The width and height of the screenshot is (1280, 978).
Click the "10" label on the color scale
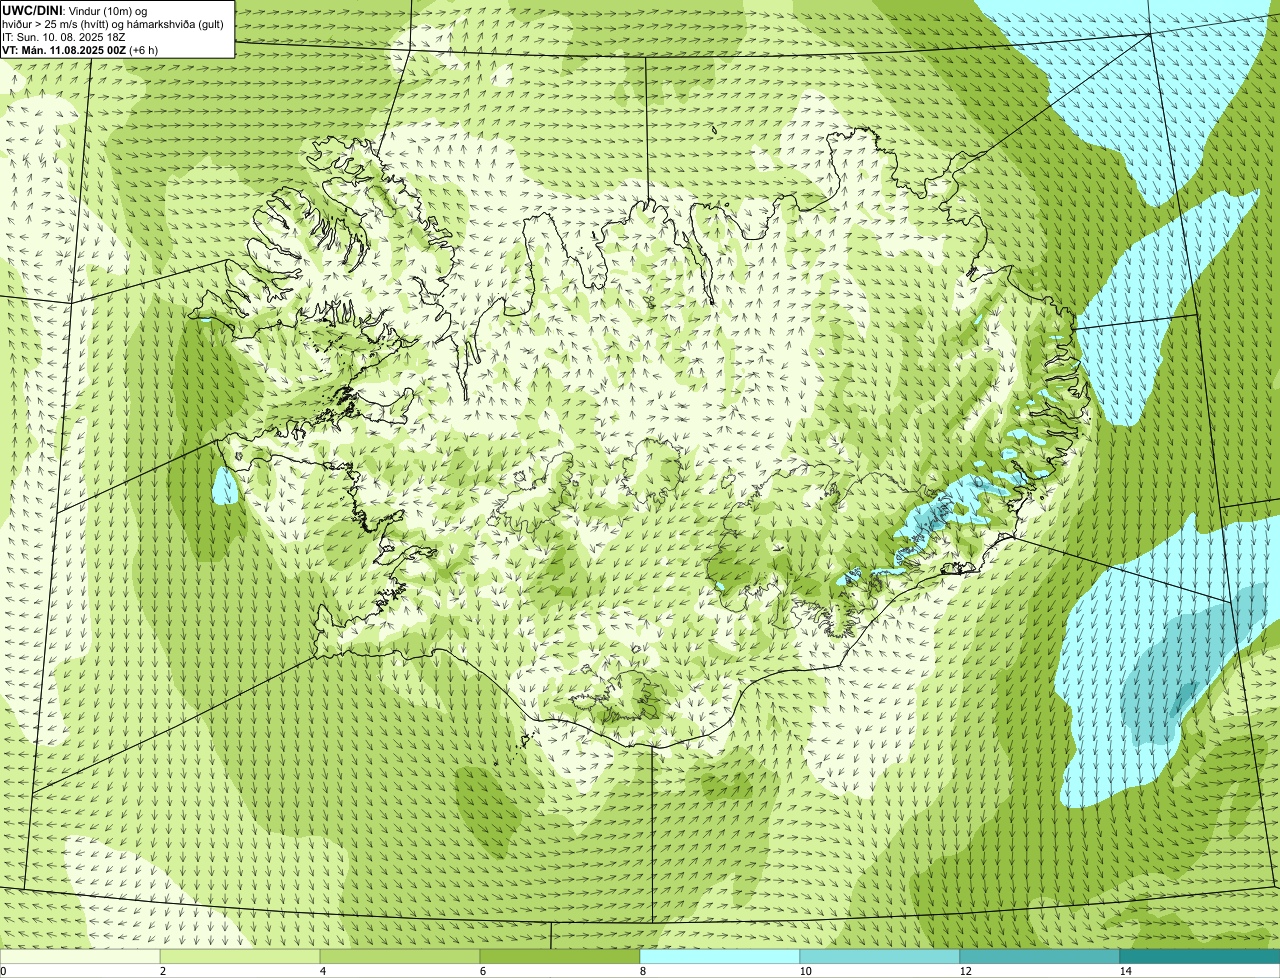pos(805,971)
